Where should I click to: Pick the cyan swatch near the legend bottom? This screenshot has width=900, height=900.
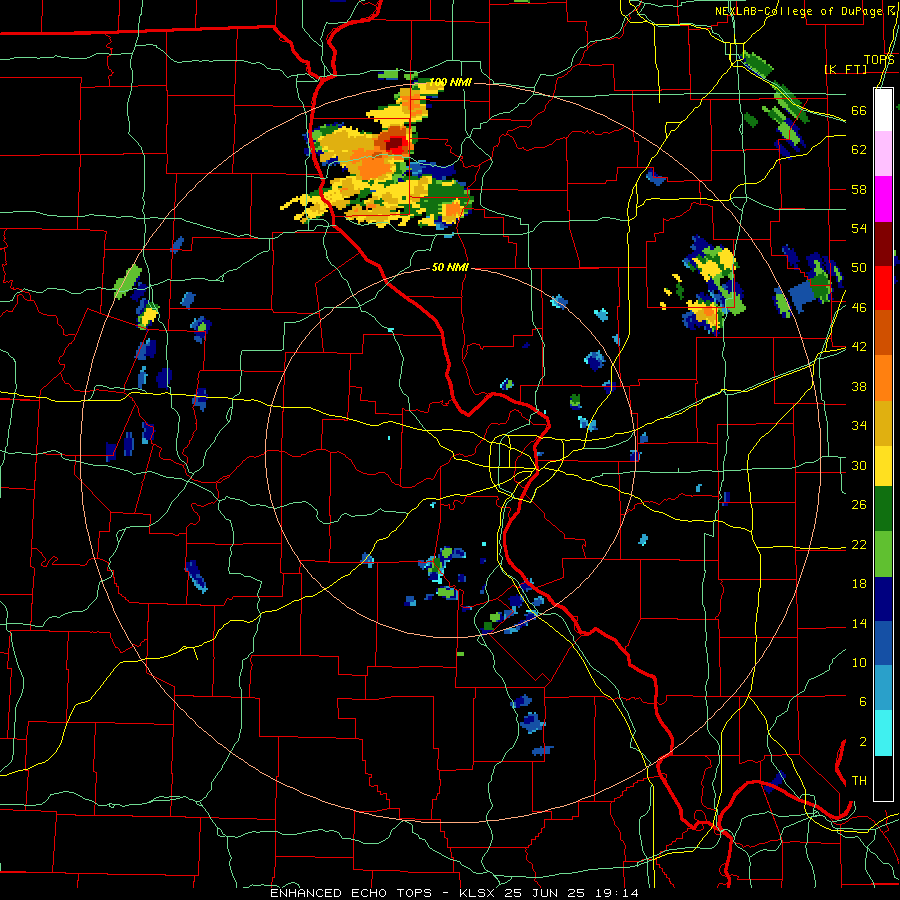(x=883, y=733)
